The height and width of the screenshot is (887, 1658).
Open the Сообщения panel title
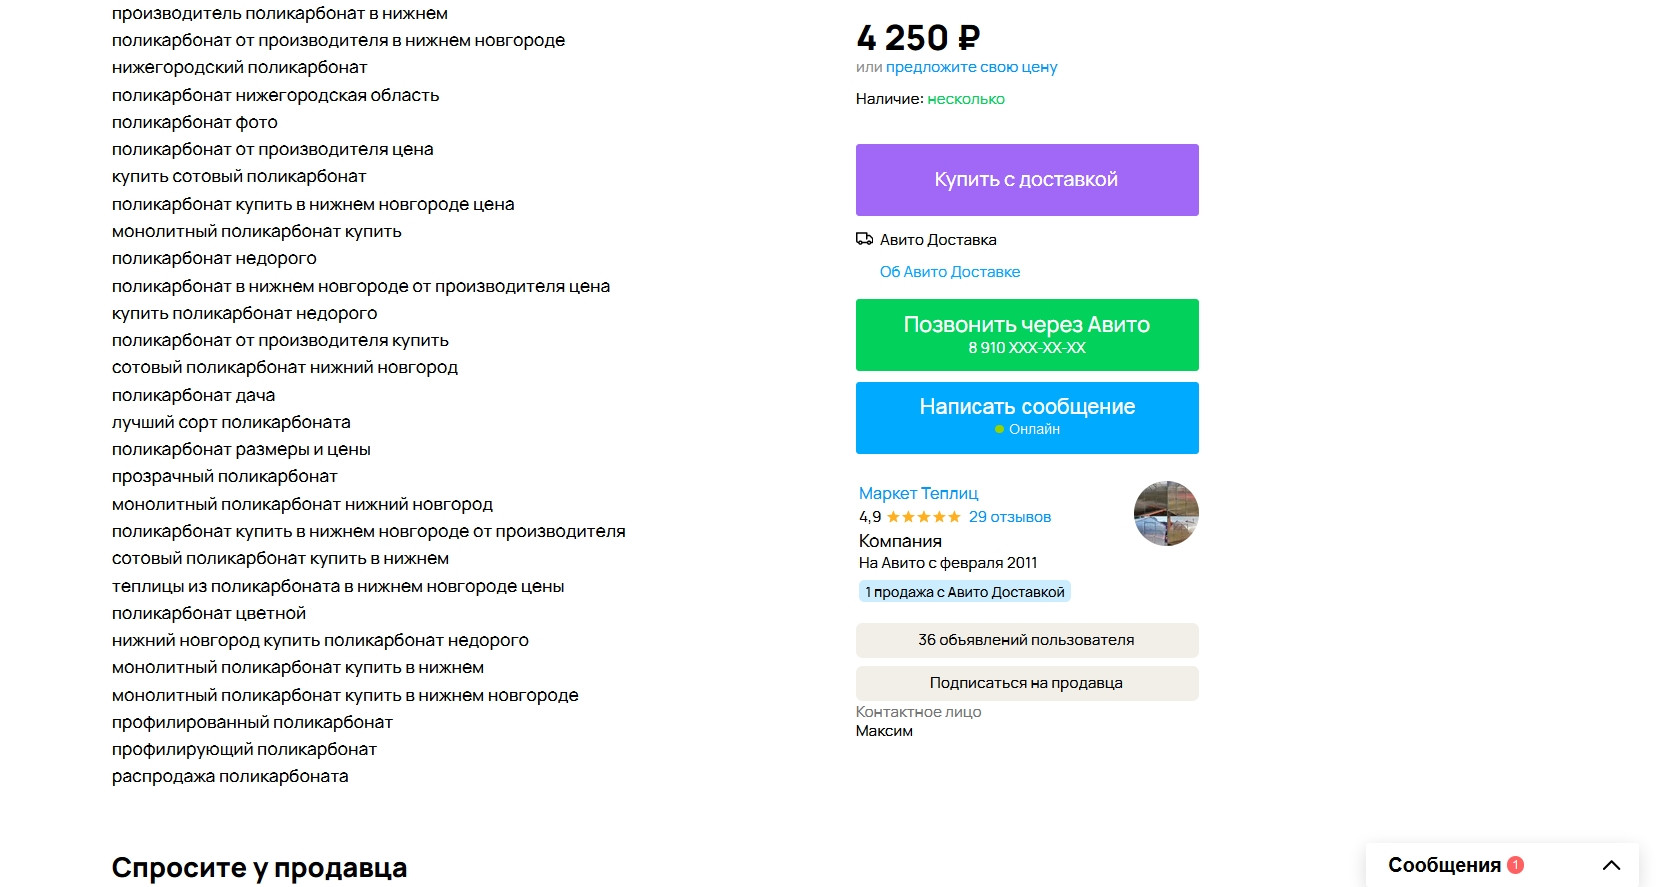click(x=1444, y=865)
